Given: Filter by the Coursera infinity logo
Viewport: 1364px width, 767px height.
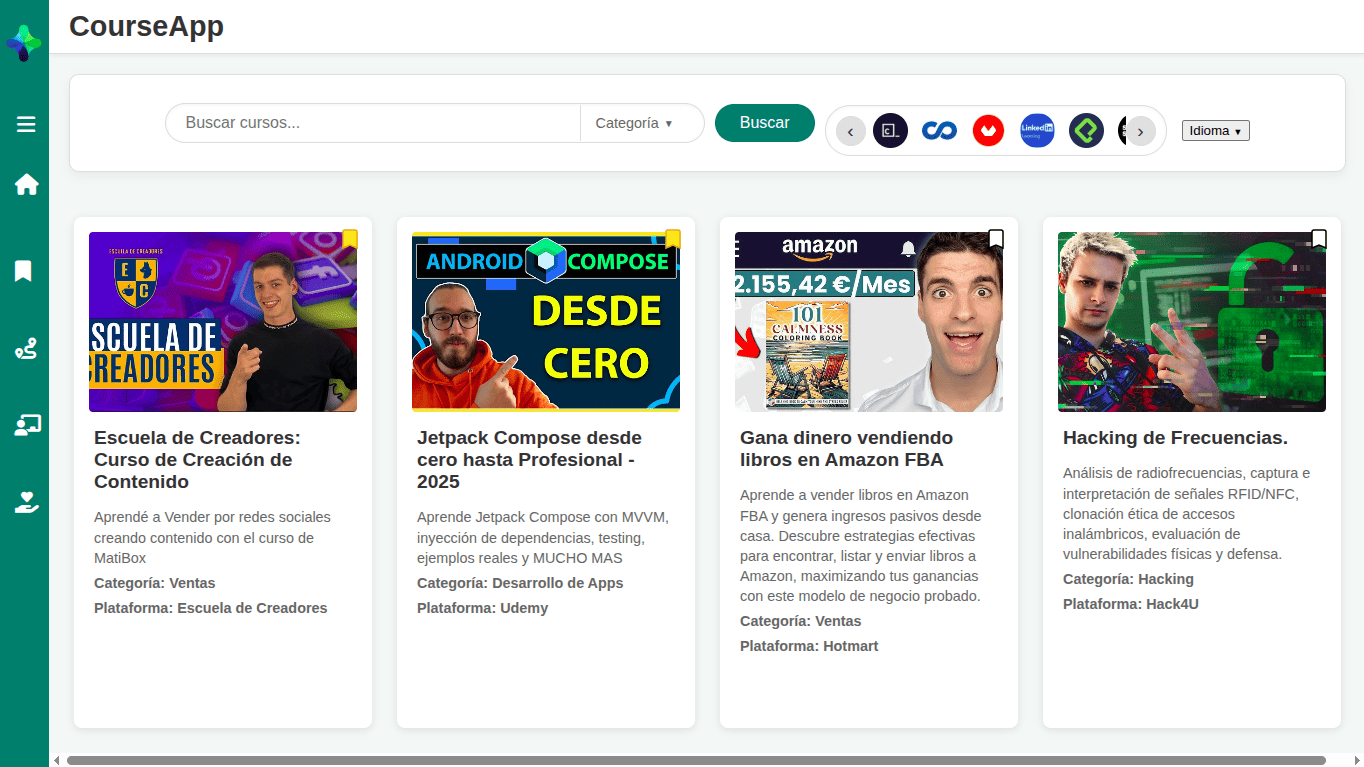Looking at the screenshot, I should click(x=939, y=131).
